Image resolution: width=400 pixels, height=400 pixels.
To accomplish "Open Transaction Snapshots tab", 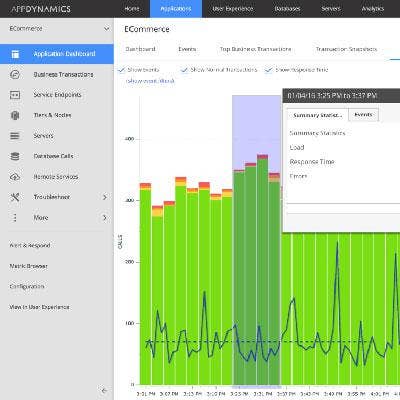I will coord(346,49).
